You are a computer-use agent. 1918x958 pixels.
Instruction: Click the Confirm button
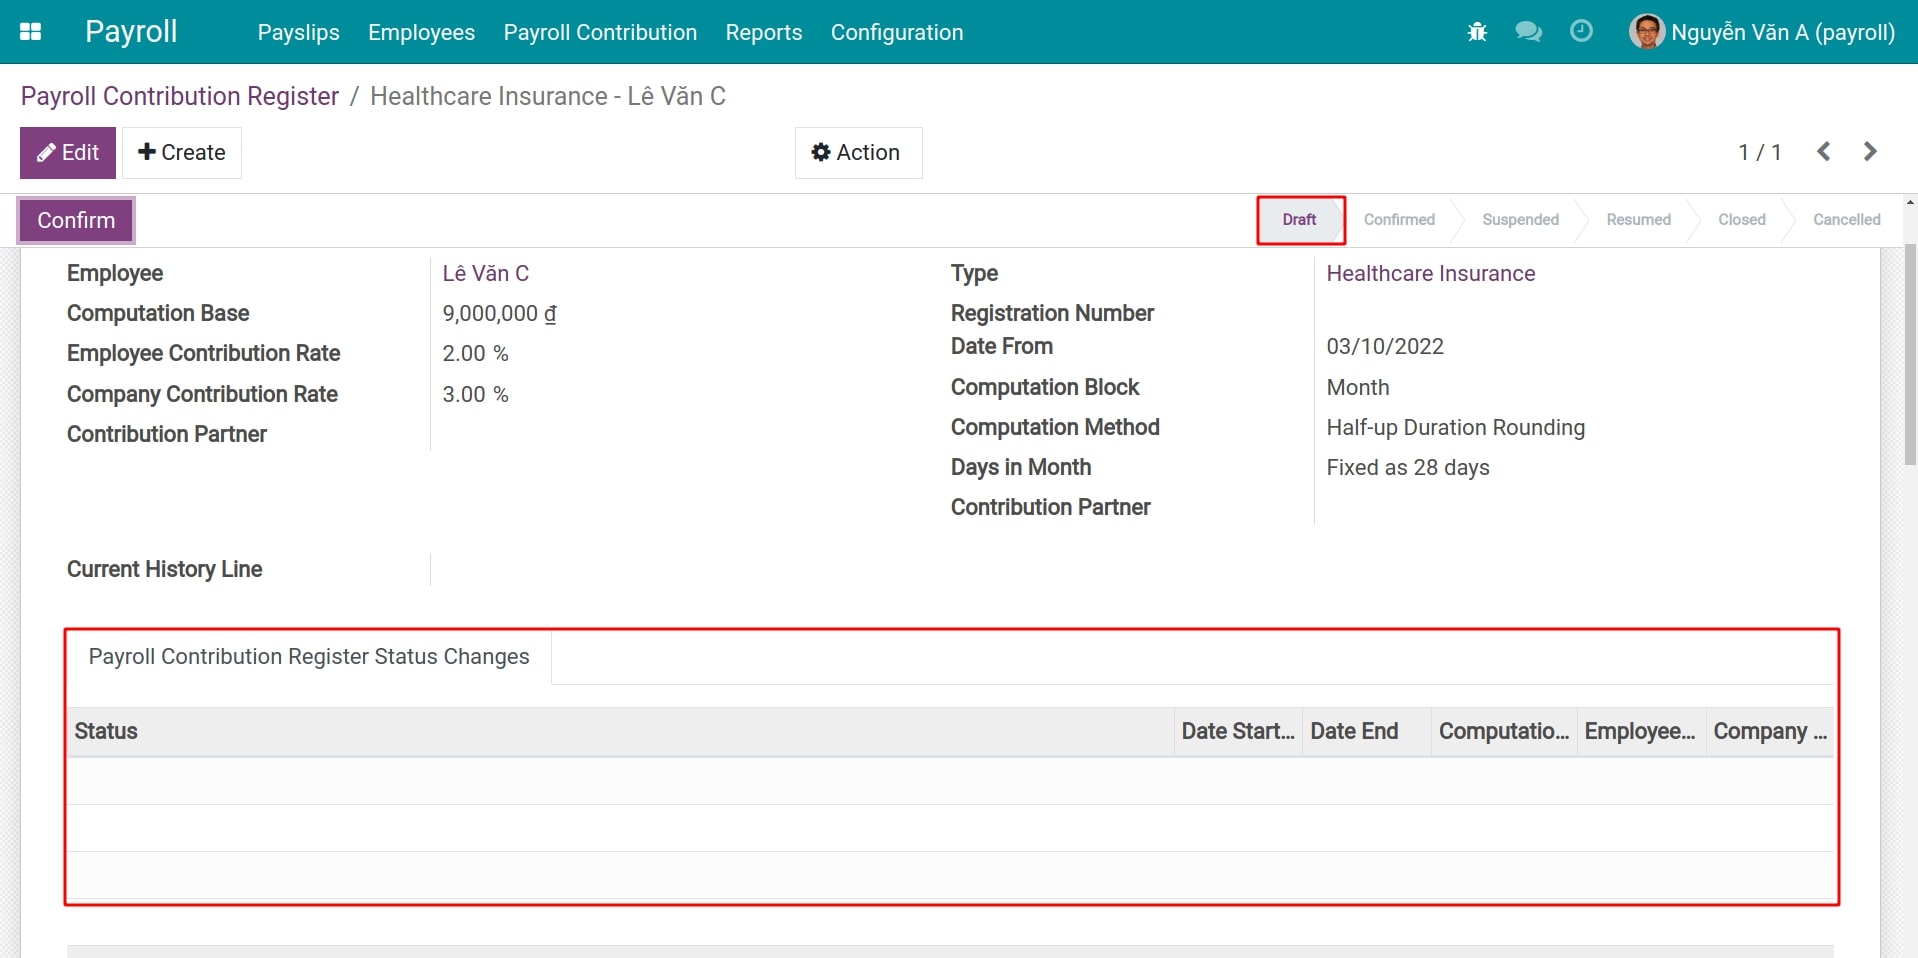point(75,219)
